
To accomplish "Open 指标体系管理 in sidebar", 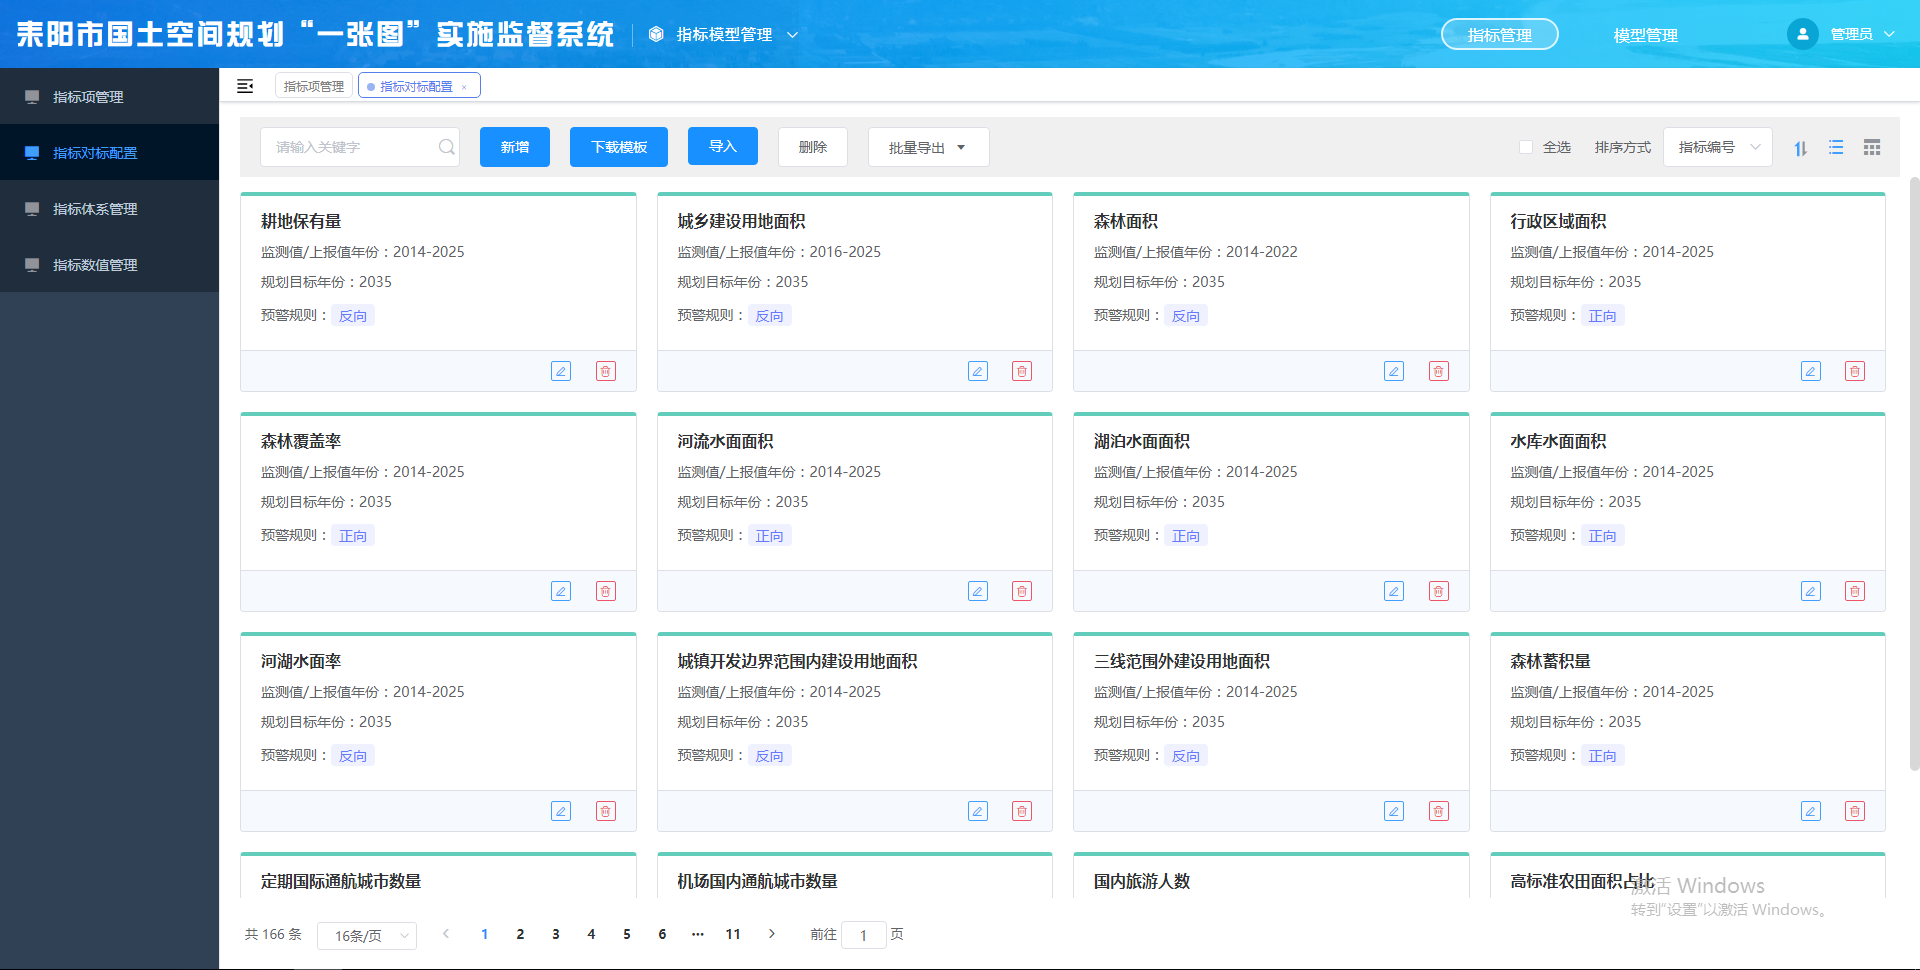I will (110, 208).
